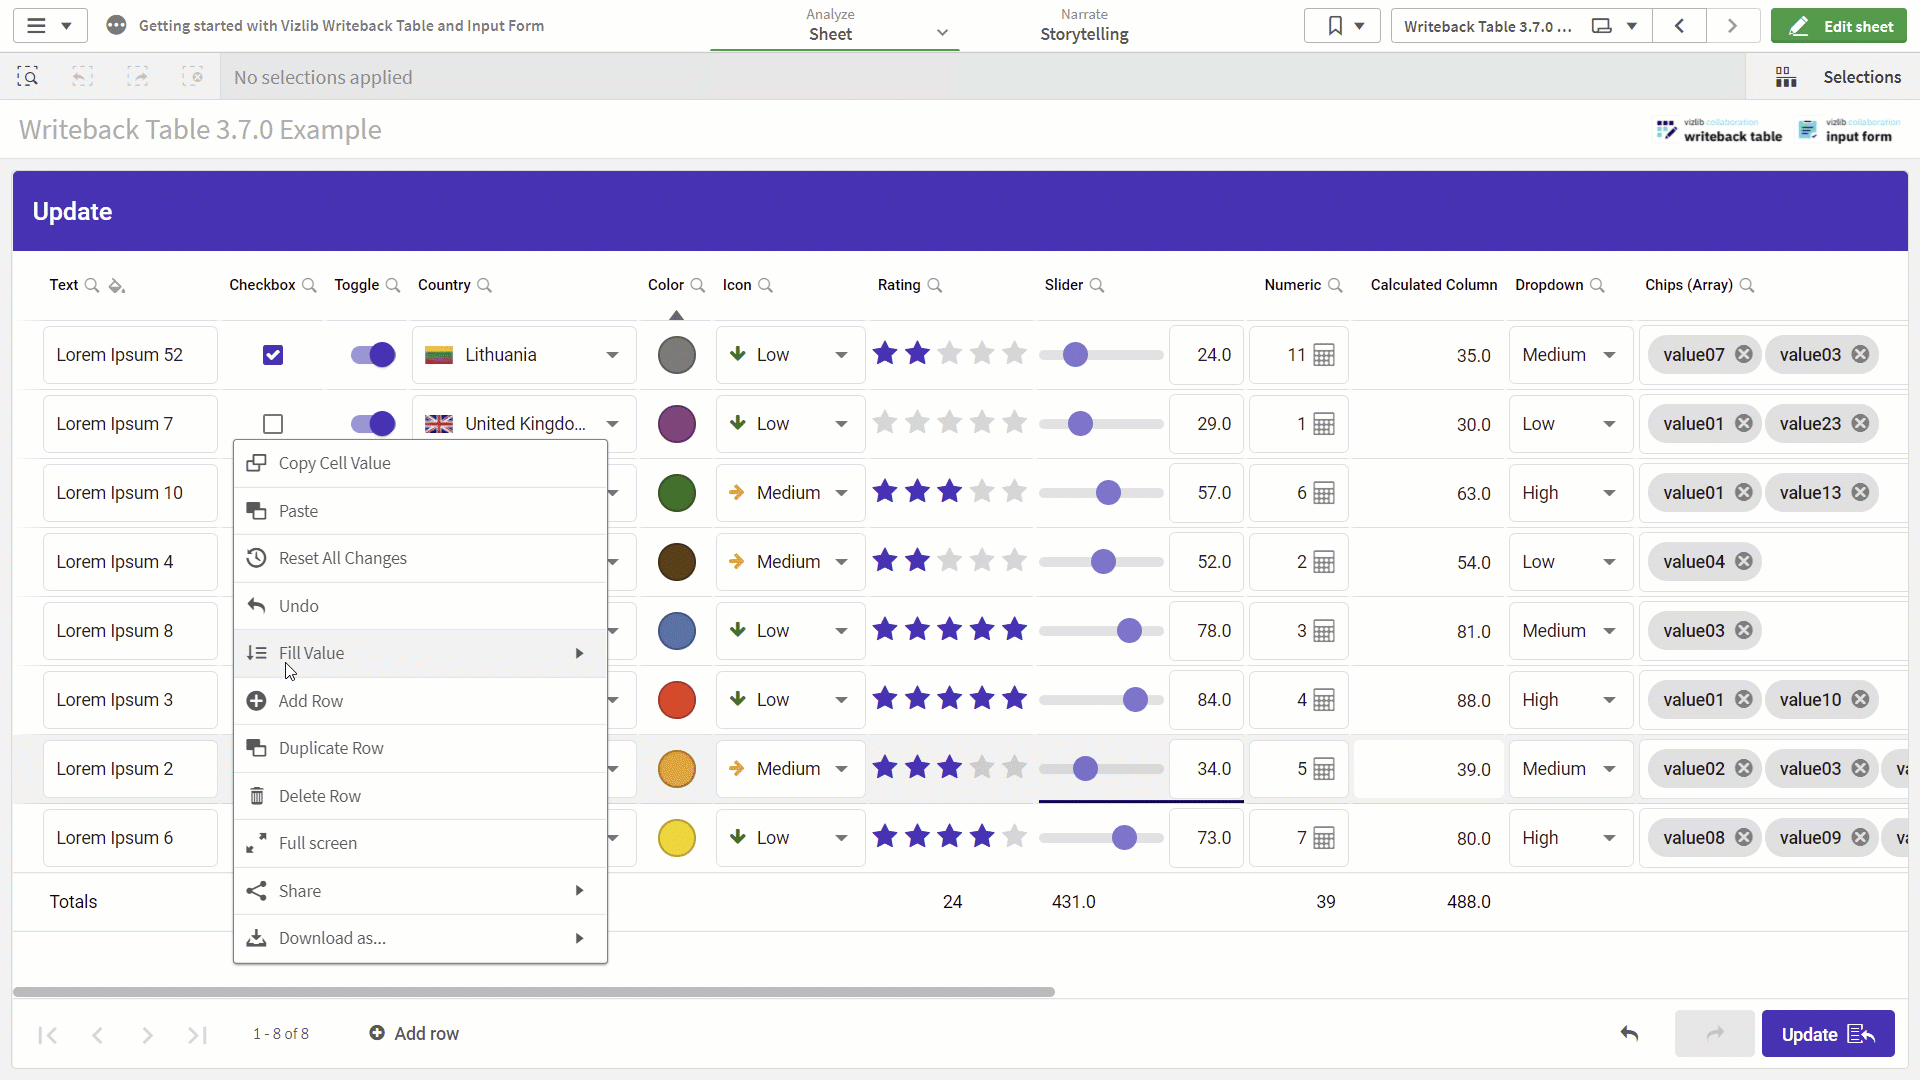Click the smart search selections icon
This screenshot has width=1920, height=1080.
(x=27, y=77)
